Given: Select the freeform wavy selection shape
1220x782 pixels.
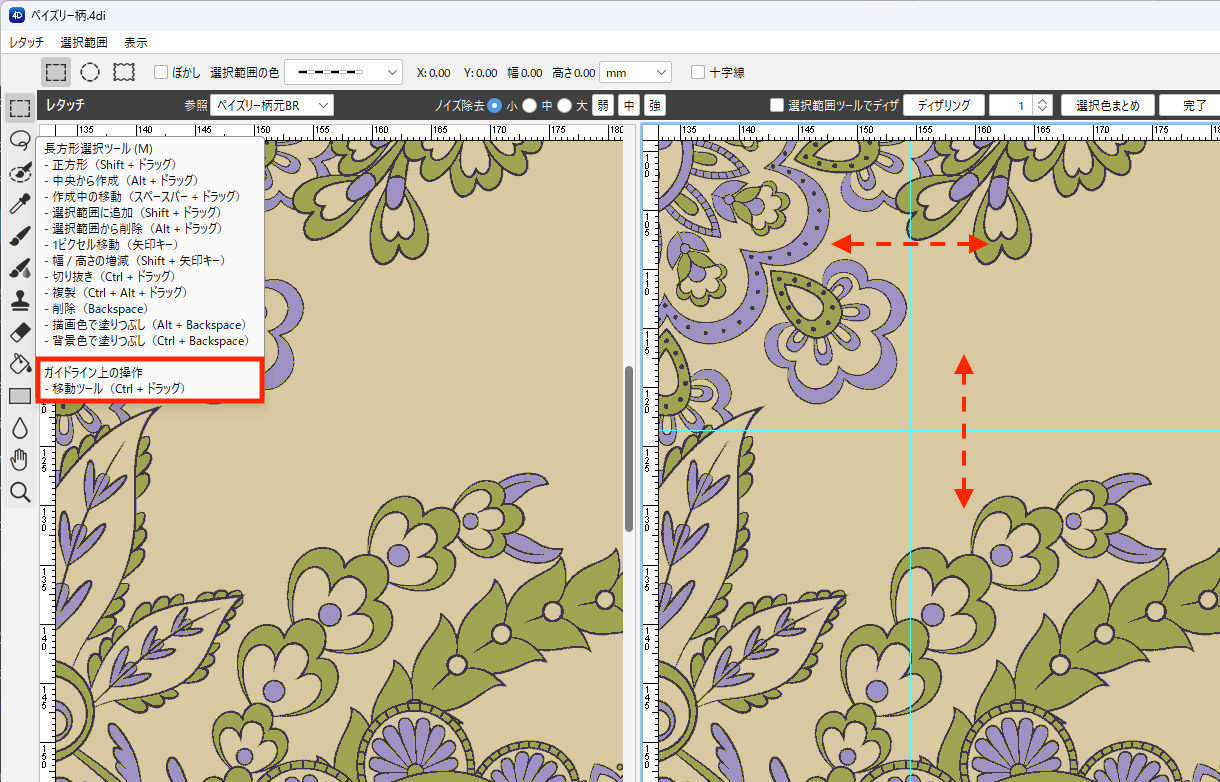Looking at the screenshot, I should [124, 72].
